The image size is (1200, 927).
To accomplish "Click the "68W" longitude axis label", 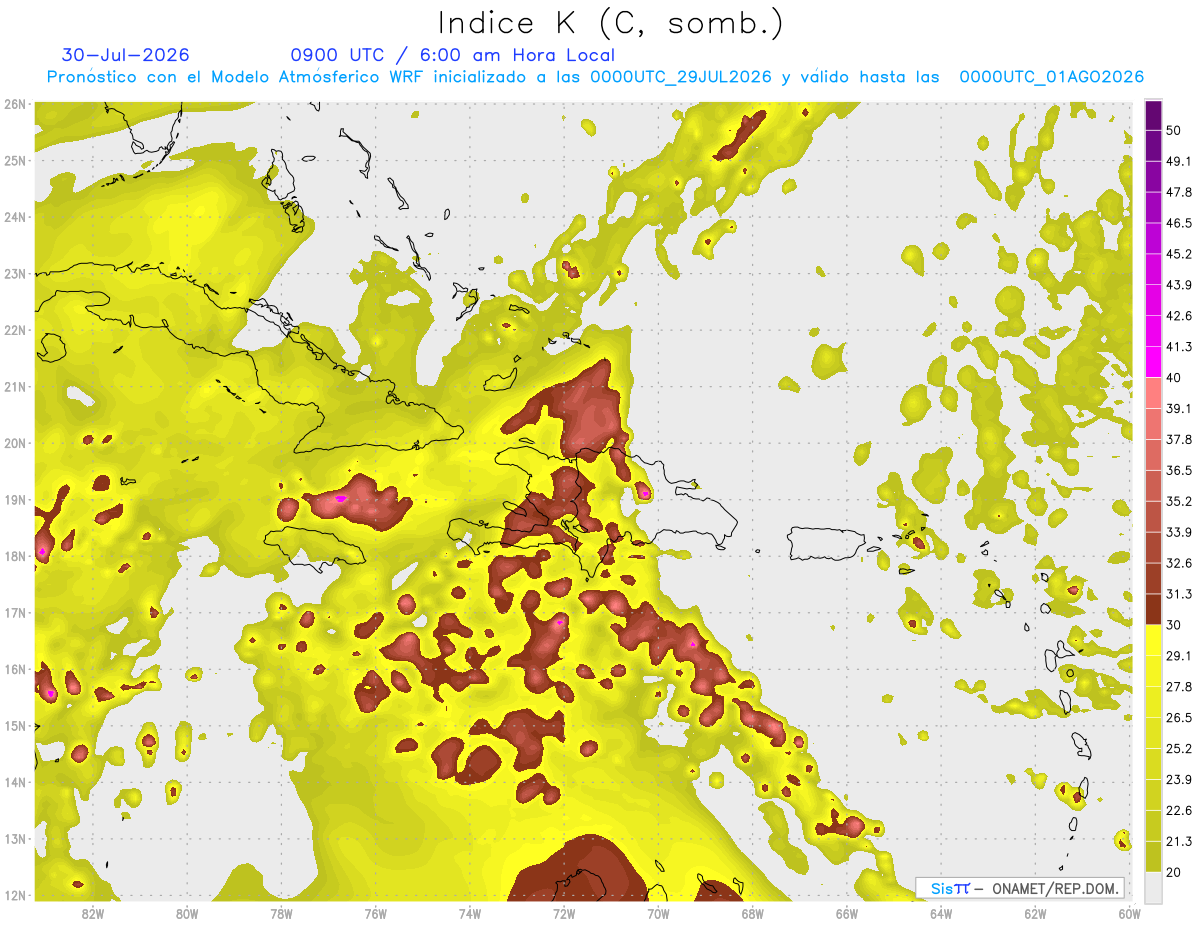I will (752, 912).
